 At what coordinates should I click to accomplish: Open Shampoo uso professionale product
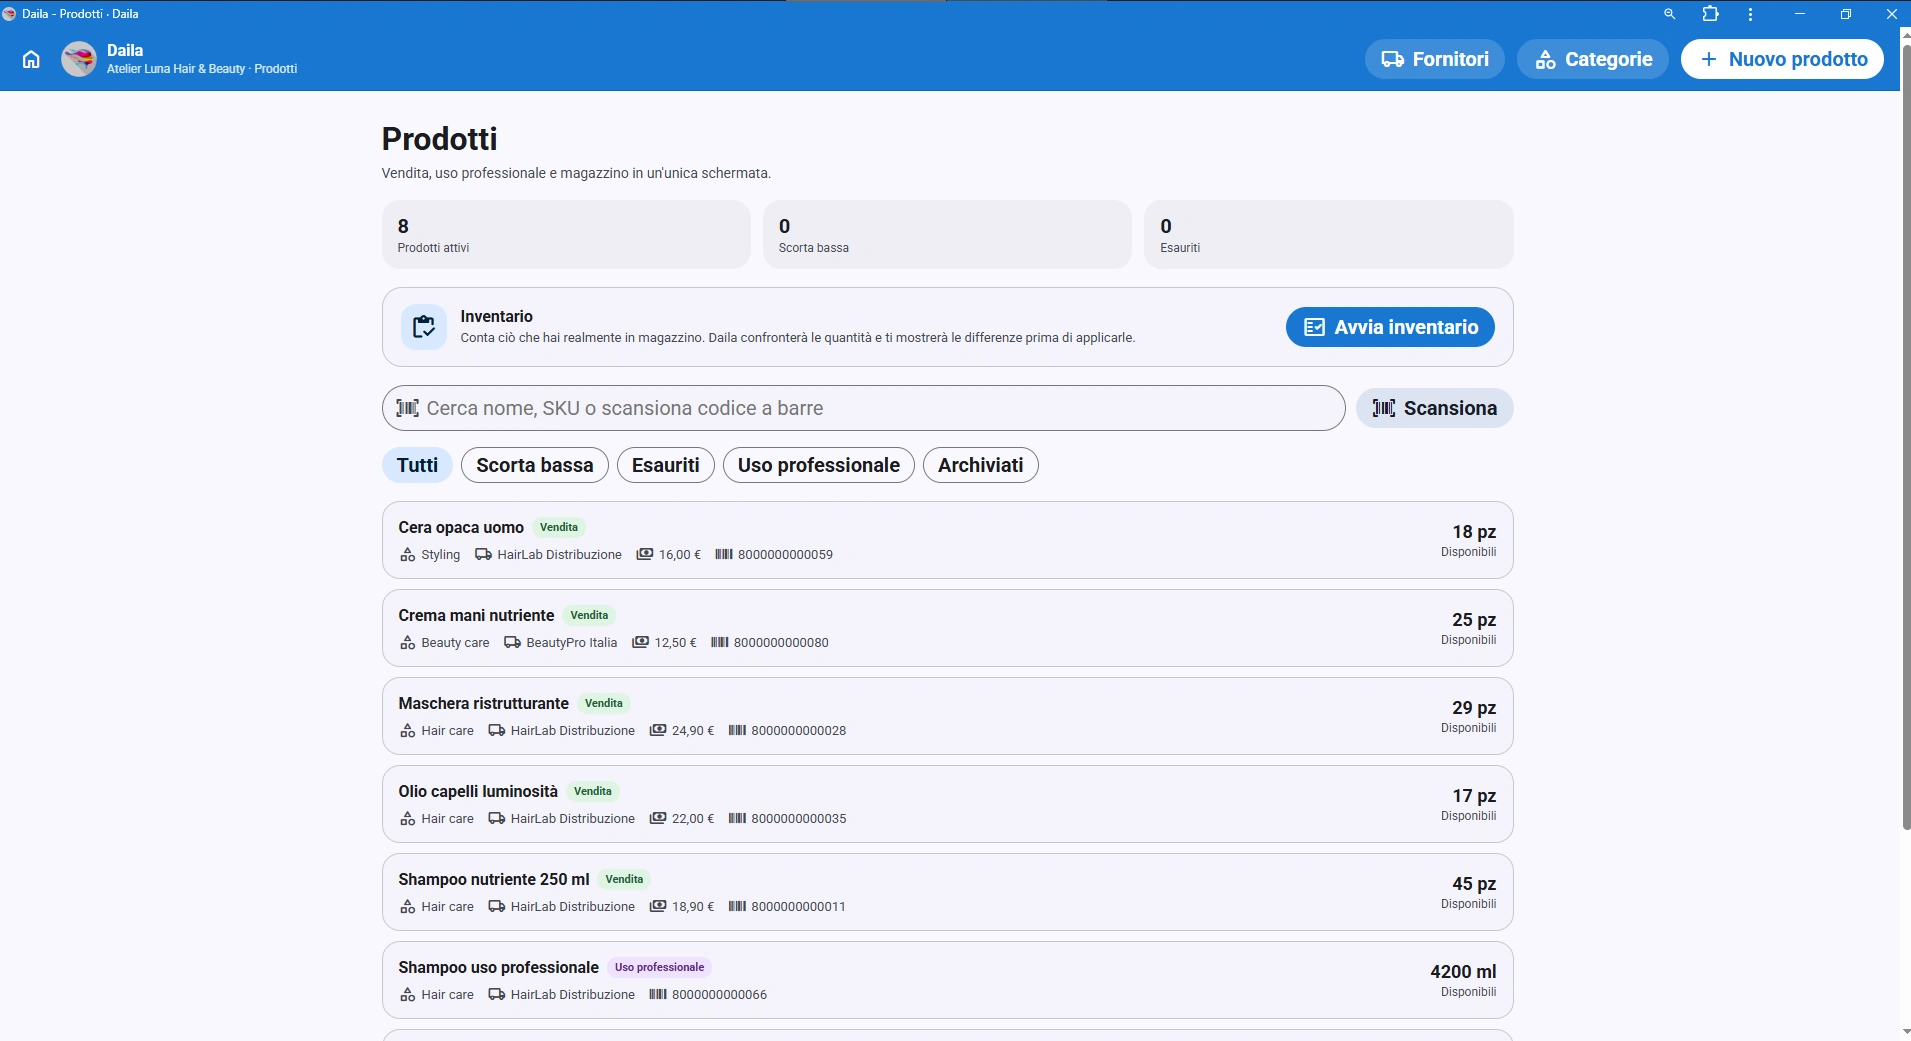pyautogui.click(x=947, y=980)
